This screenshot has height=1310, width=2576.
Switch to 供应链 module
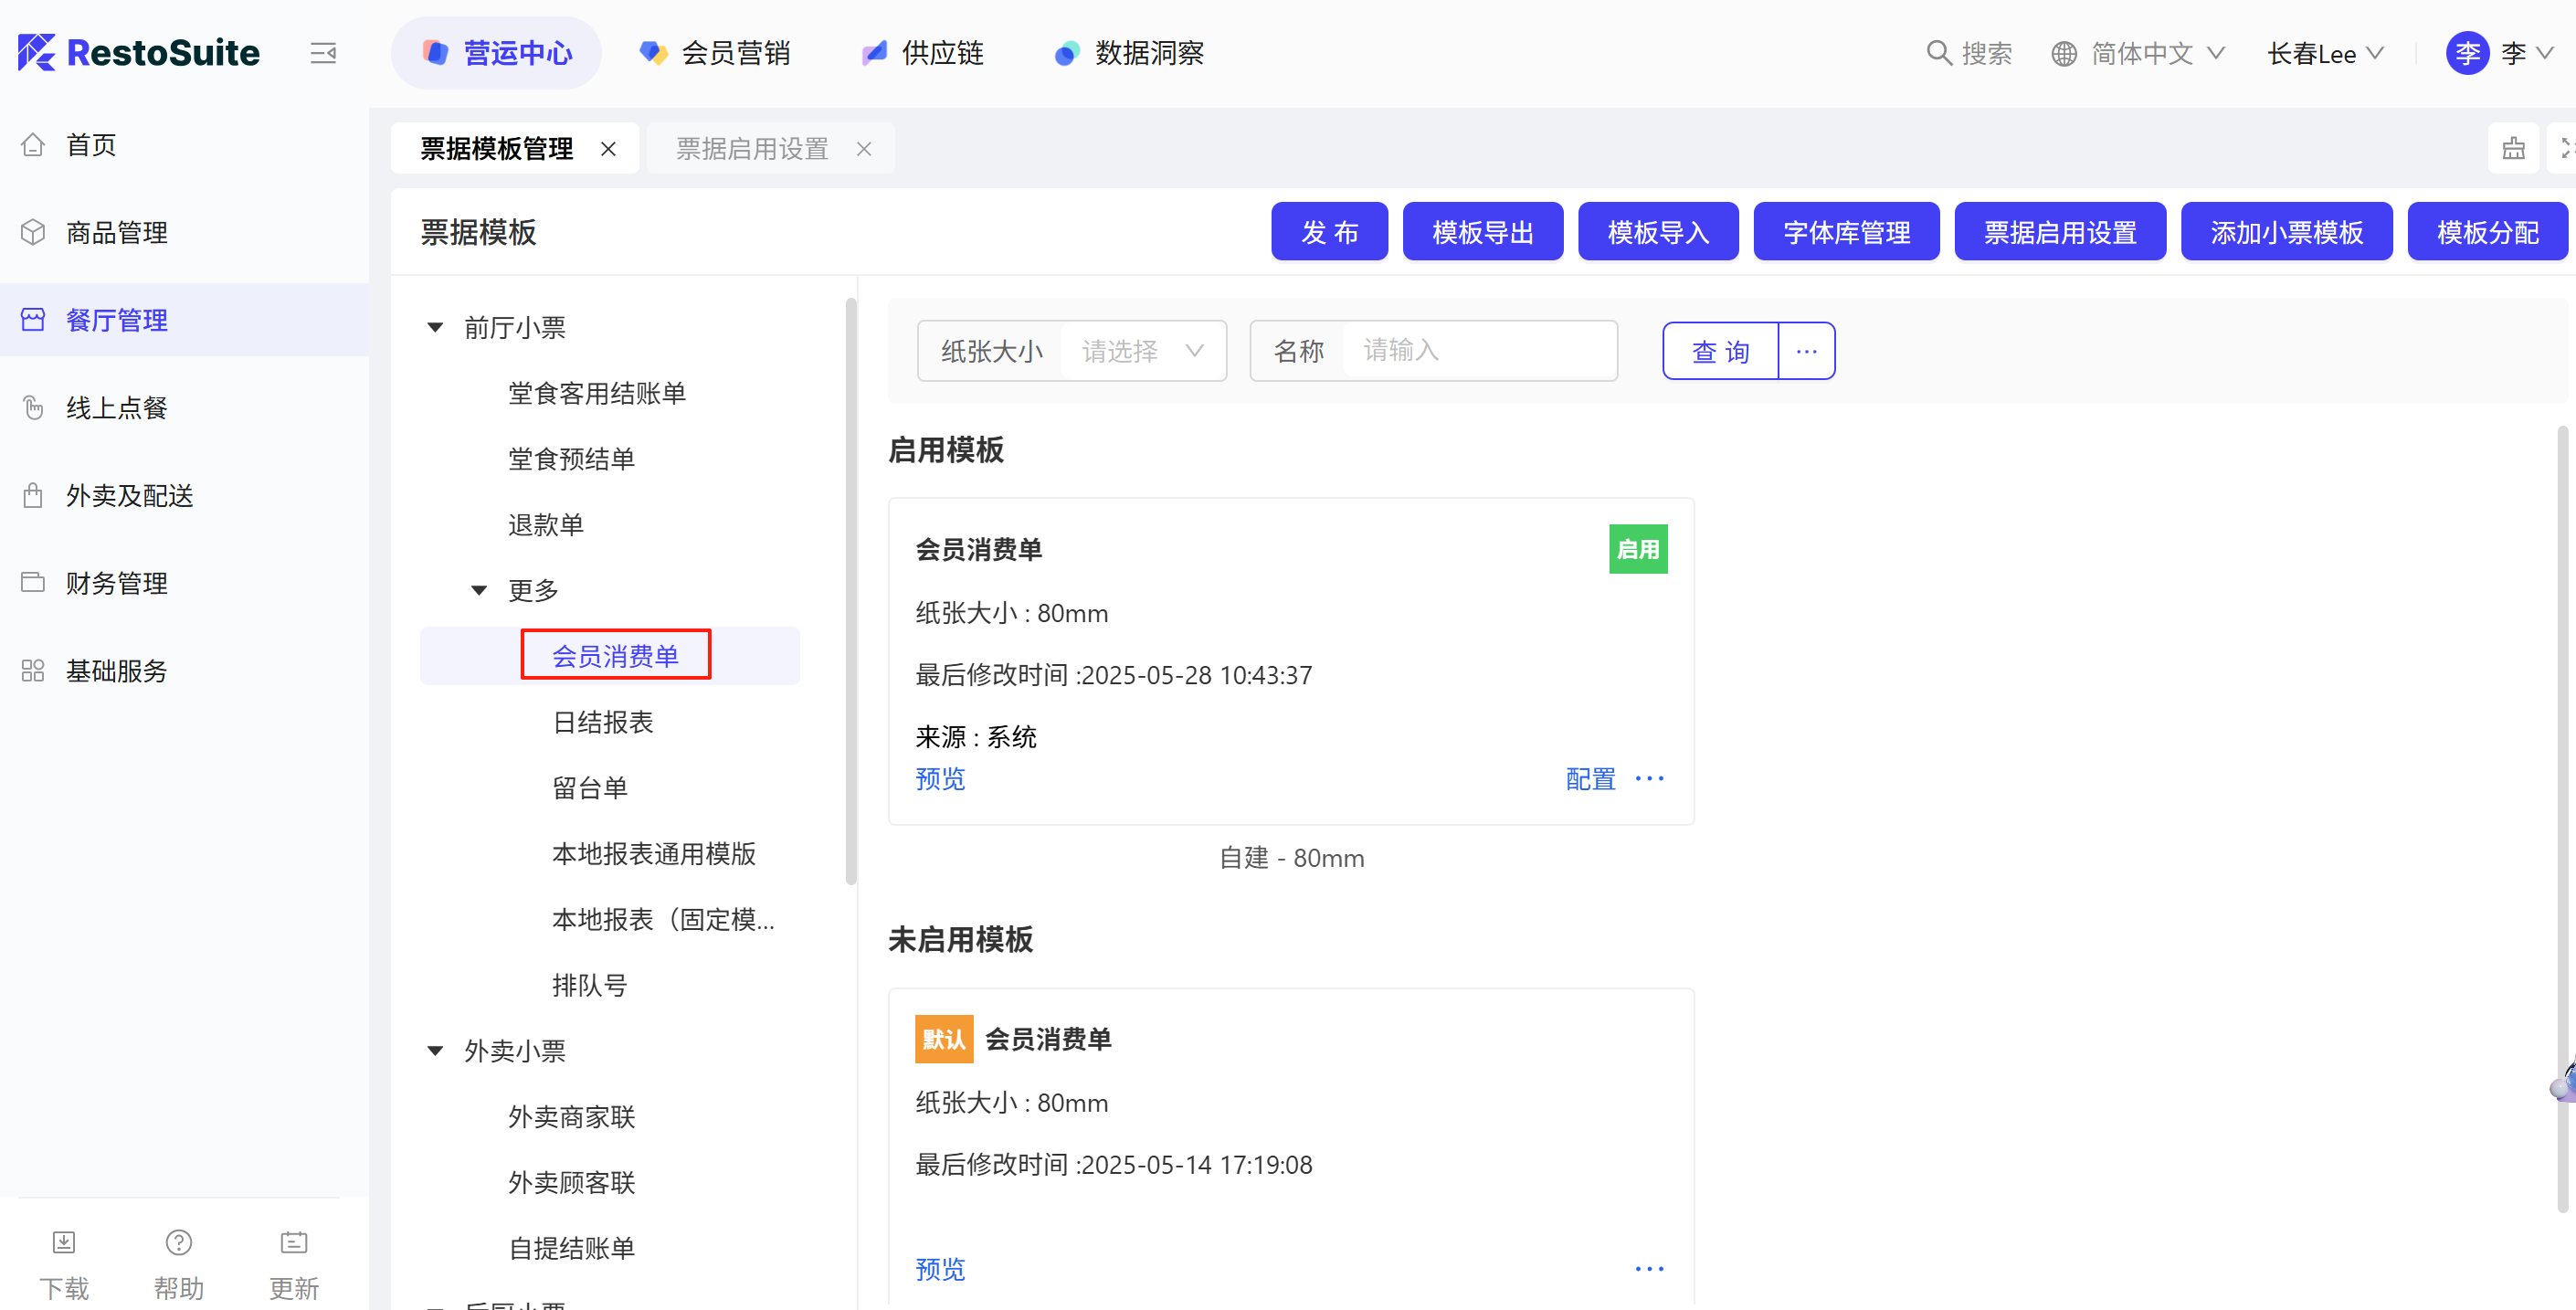point(923,53)
